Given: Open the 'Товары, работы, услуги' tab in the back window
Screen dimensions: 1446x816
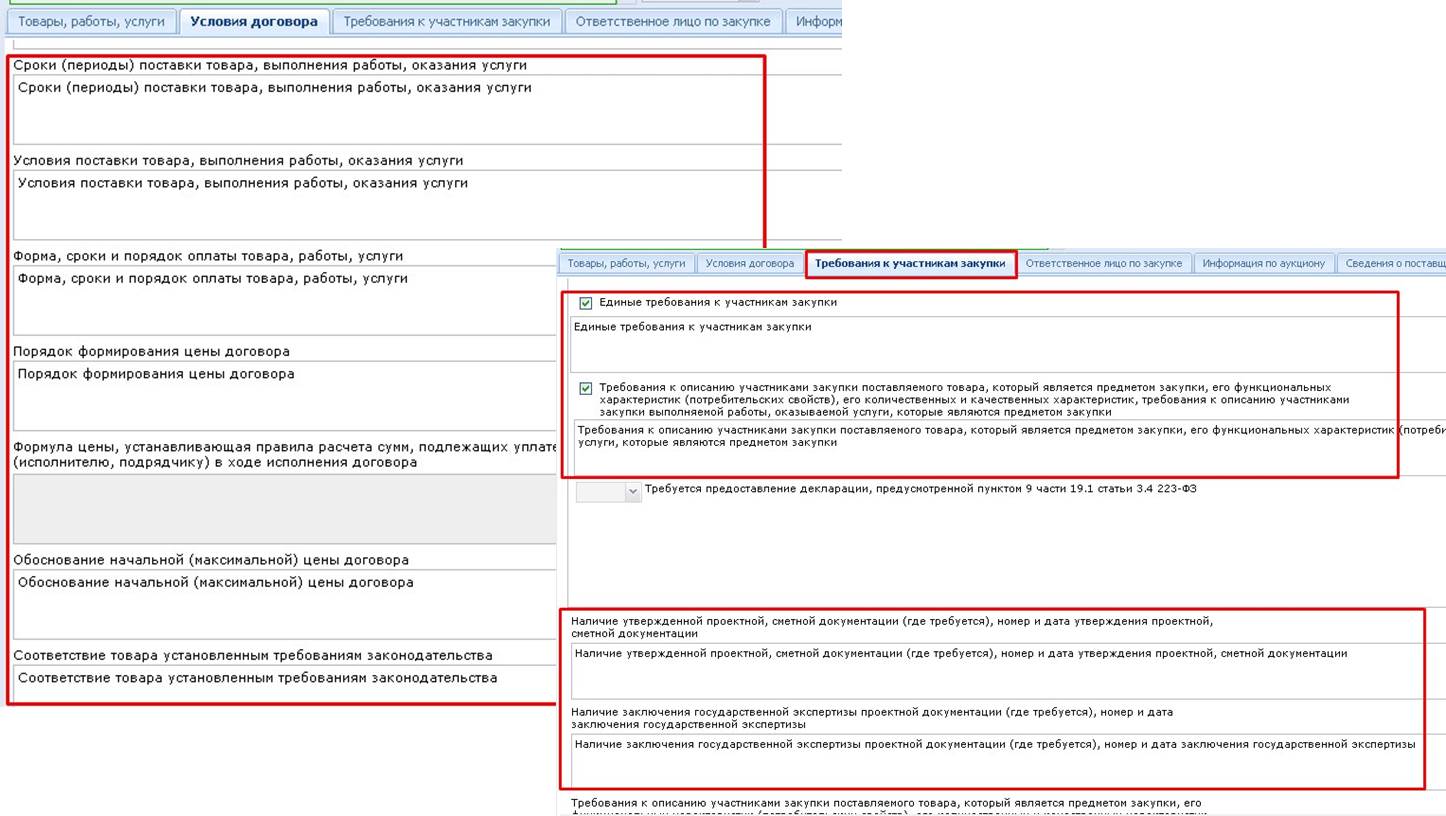Looking at the screenshot, I should [x=92, y=21].
